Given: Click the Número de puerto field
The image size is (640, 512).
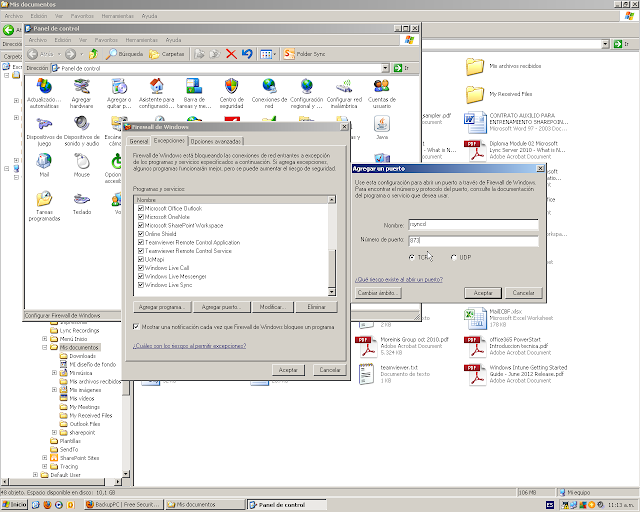Looking at the screenshot, I should pos(473,241).
